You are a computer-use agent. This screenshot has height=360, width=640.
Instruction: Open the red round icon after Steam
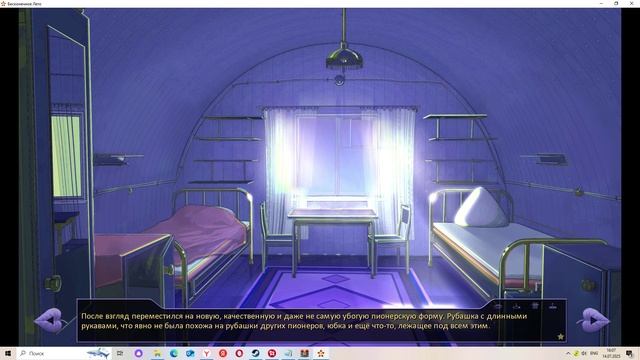click(x=272, y=353)
